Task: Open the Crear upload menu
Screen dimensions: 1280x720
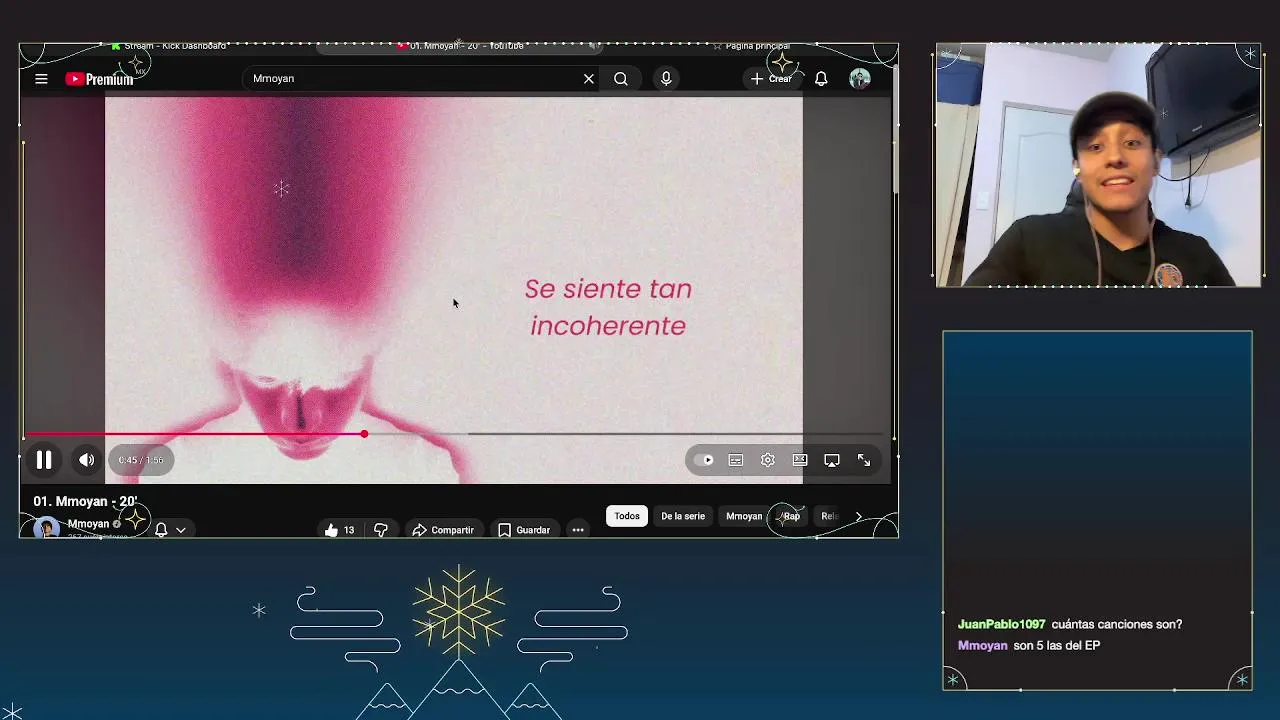Action: click(x=771, y=79)
